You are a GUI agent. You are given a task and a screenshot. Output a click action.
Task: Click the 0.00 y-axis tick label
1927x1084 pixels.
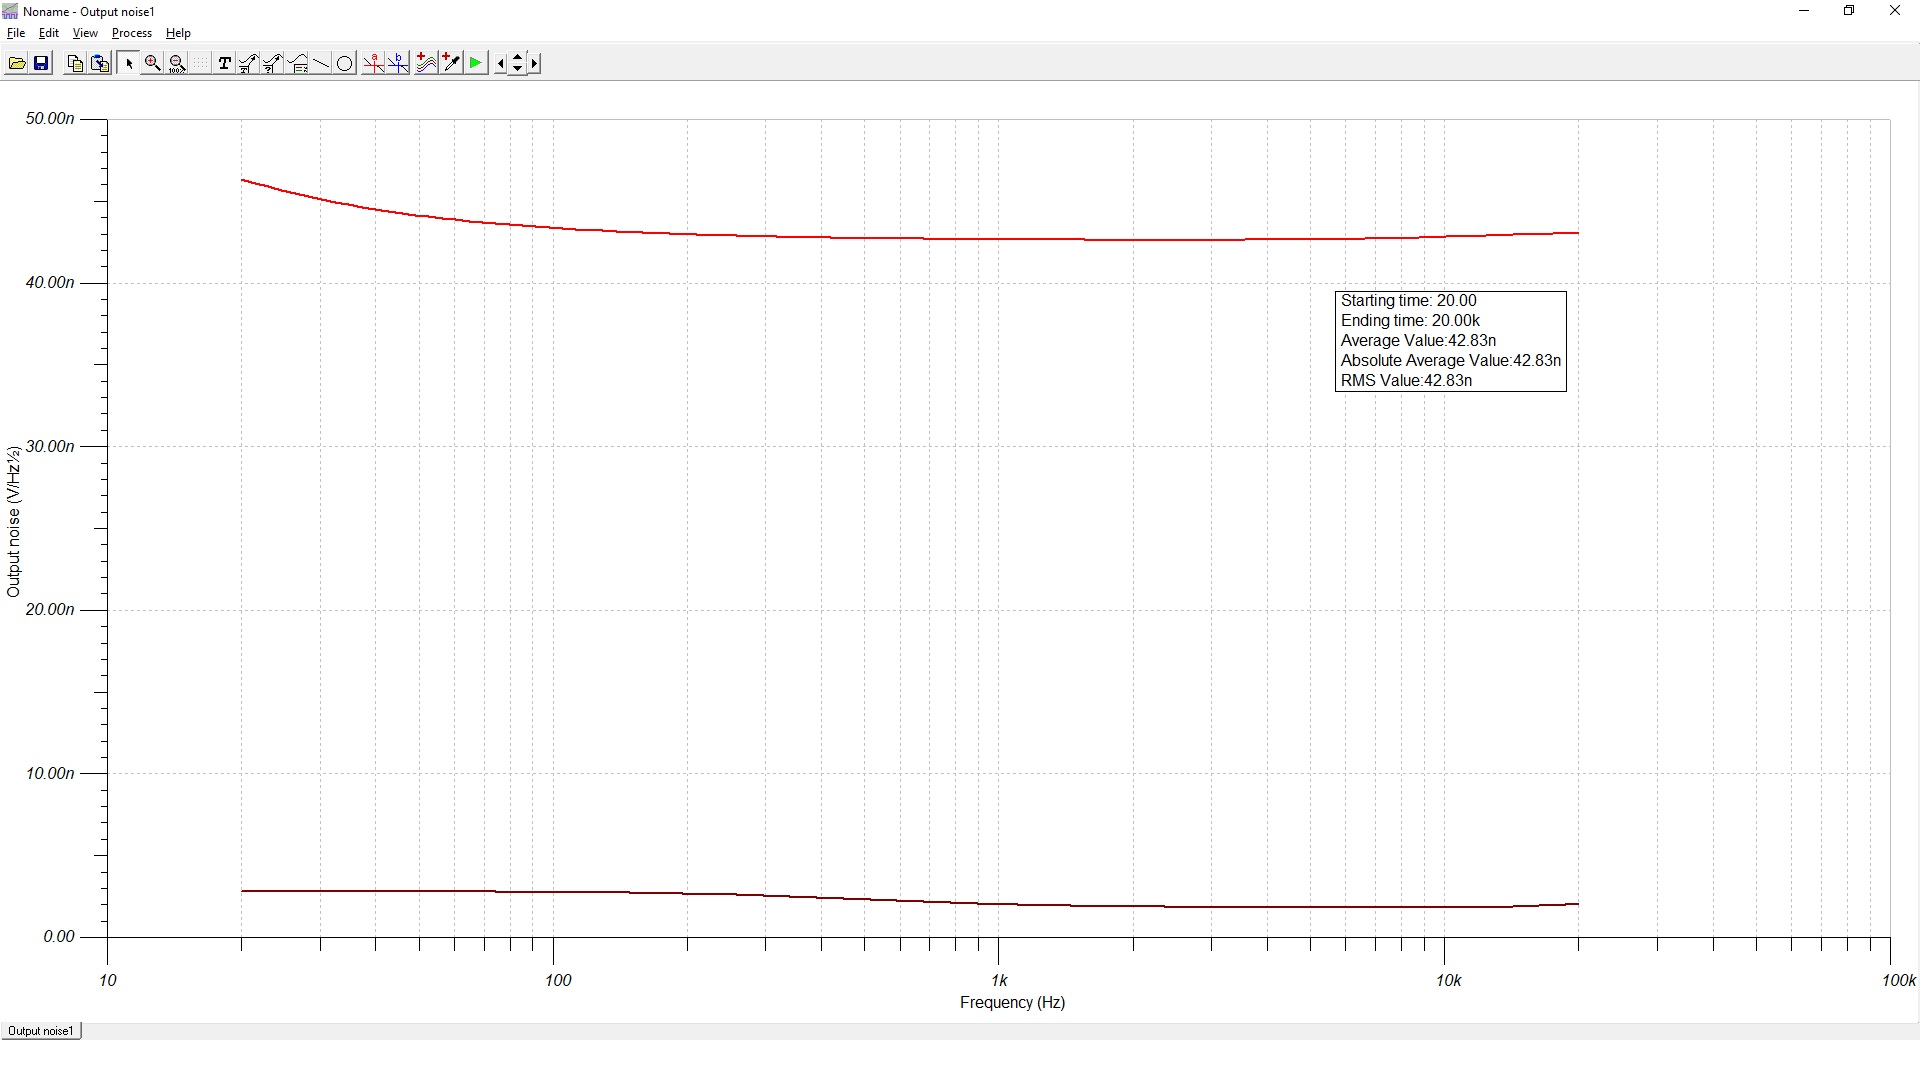pos(59,937)
